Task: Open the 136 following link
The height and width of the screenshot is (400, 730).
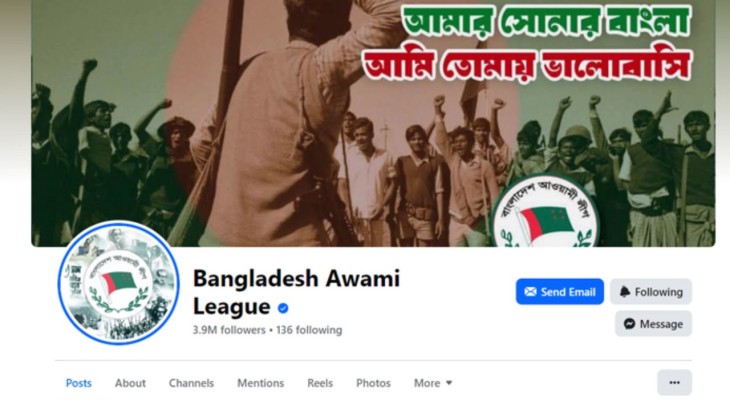Action: pos(309,330)
